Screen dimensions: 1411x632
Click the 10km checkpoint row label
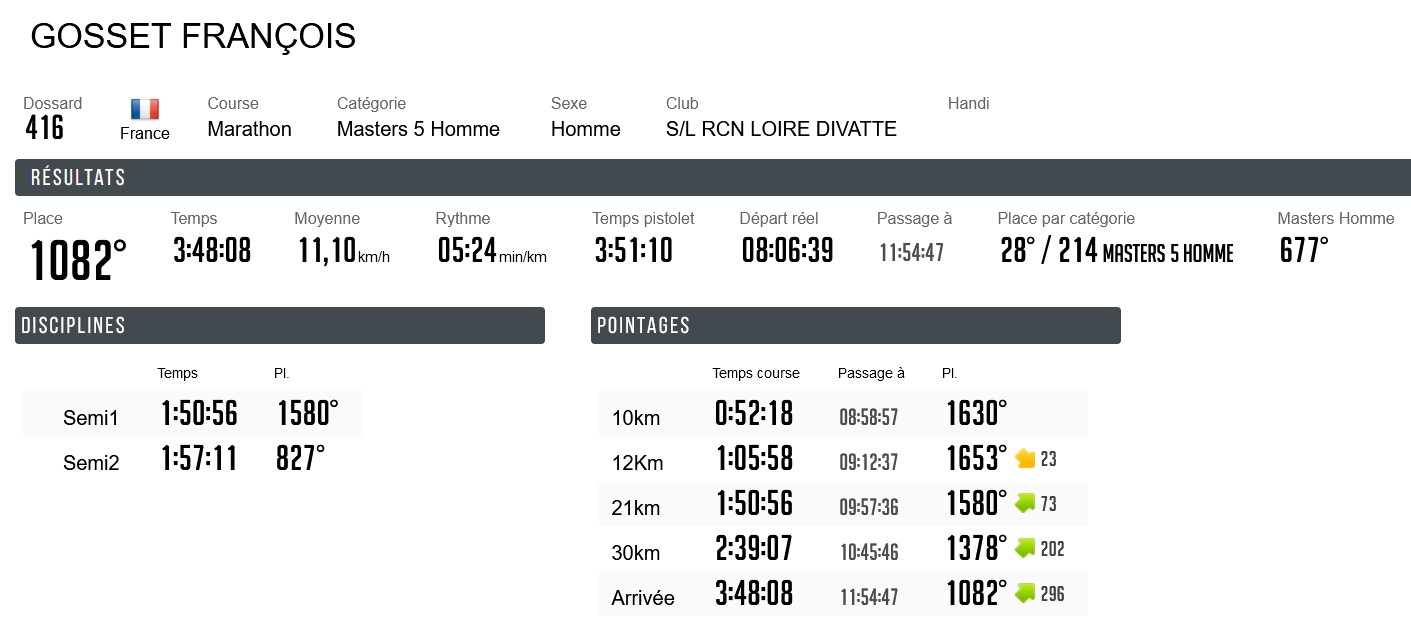click(637, 418)
